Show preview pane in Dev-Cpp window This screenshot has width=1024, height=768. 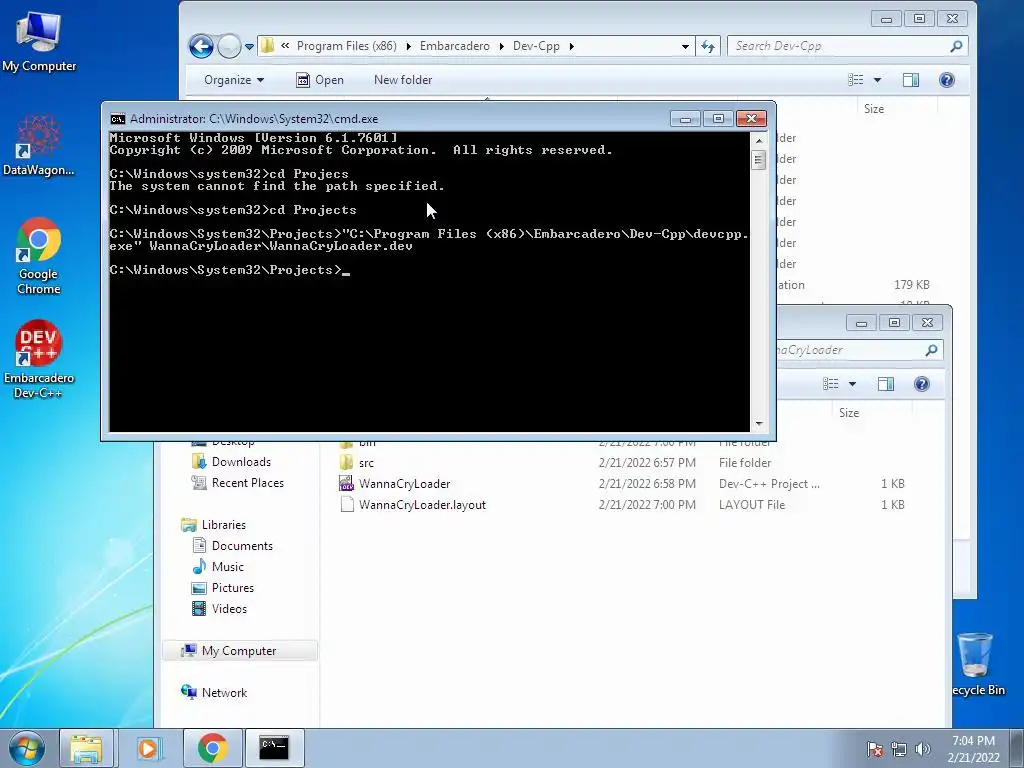[x=910, y=80]
